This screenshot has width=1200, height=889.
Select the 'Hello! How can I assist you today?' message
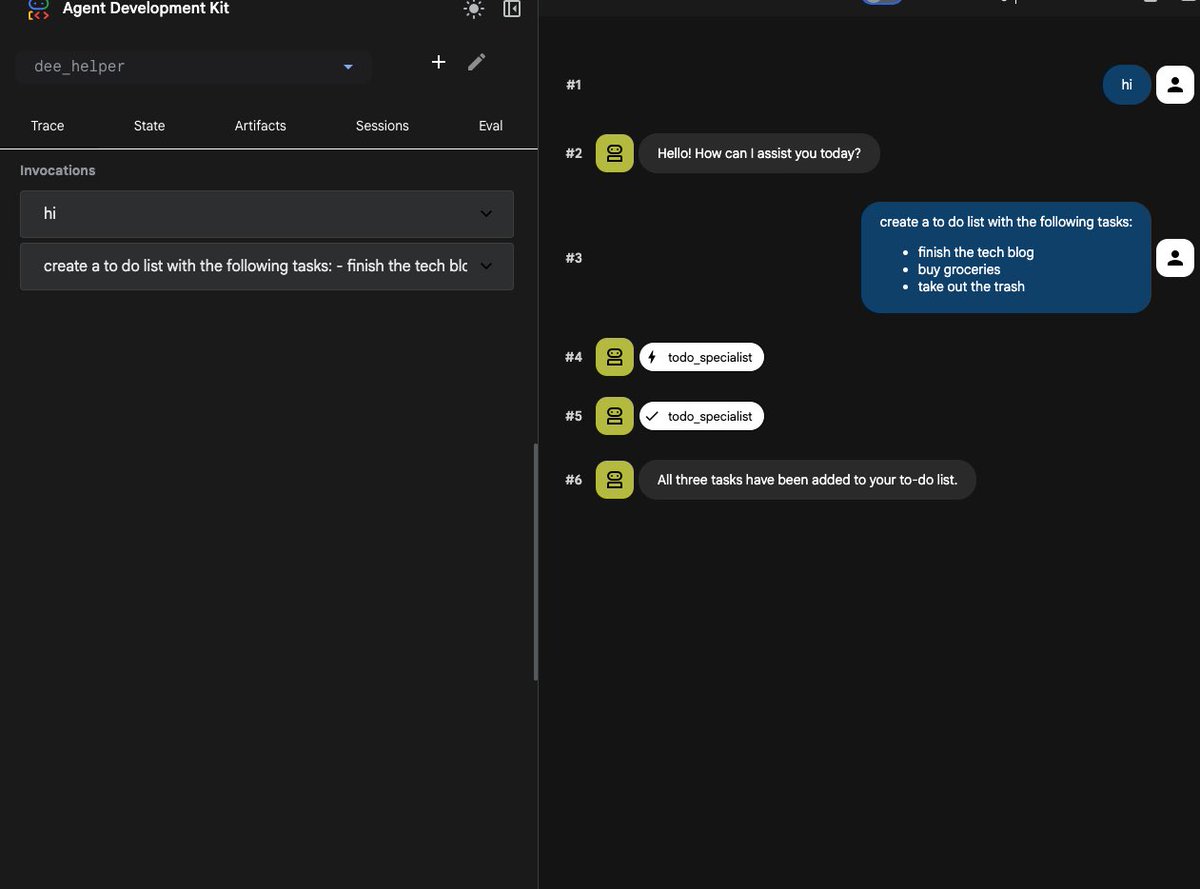tap(759, 153)
